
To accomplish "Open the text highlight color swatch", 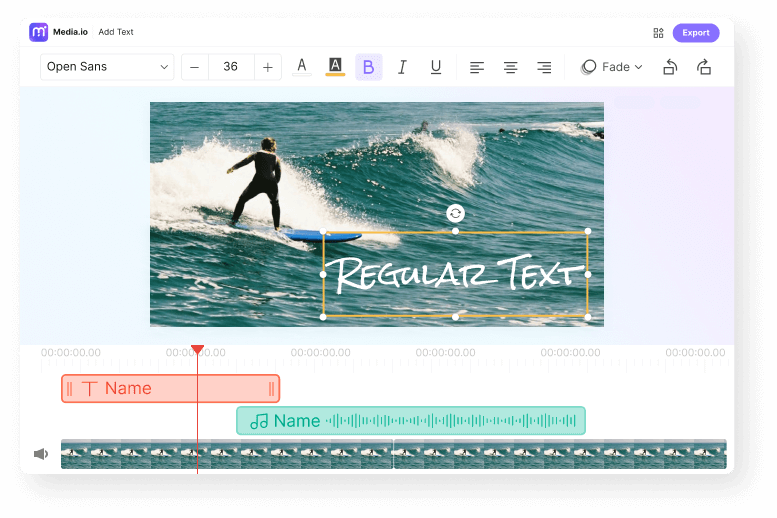I will point(335,67).
